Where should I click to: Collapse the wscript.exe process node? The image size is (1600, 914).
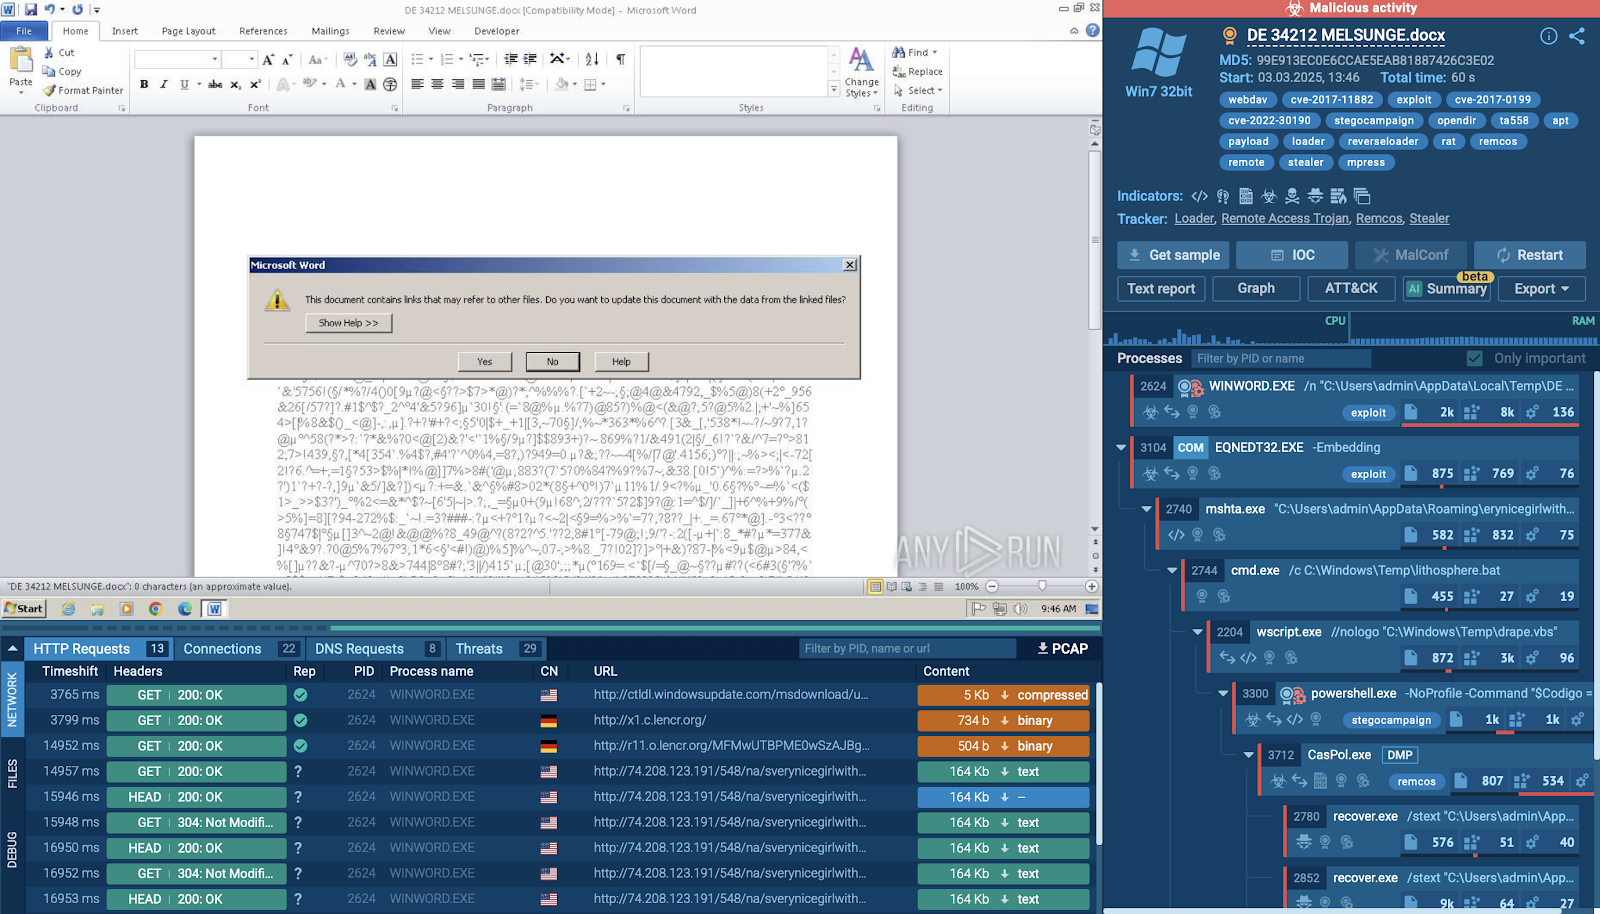[x=1197, y=632]
